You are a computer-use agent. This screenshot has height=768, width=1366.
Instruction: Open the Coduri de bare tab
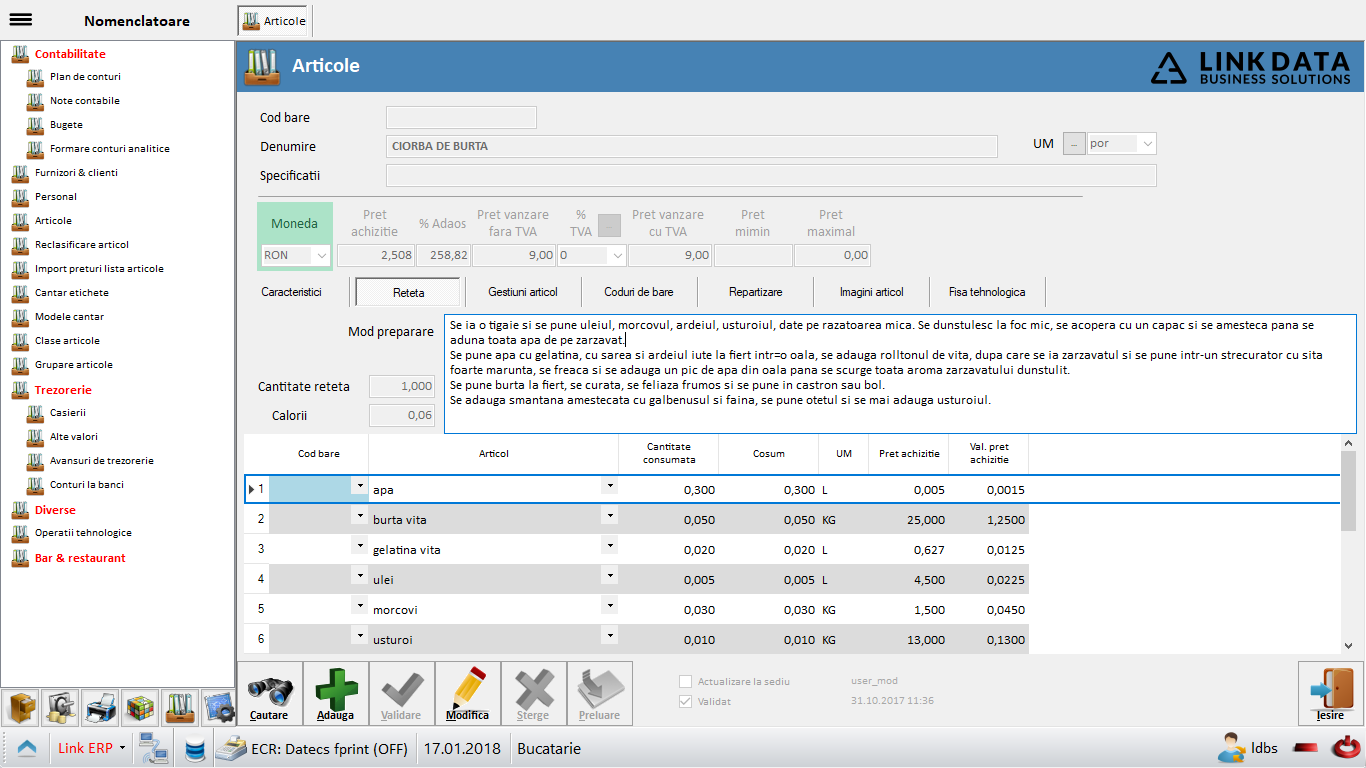click(x=639, y=292)
